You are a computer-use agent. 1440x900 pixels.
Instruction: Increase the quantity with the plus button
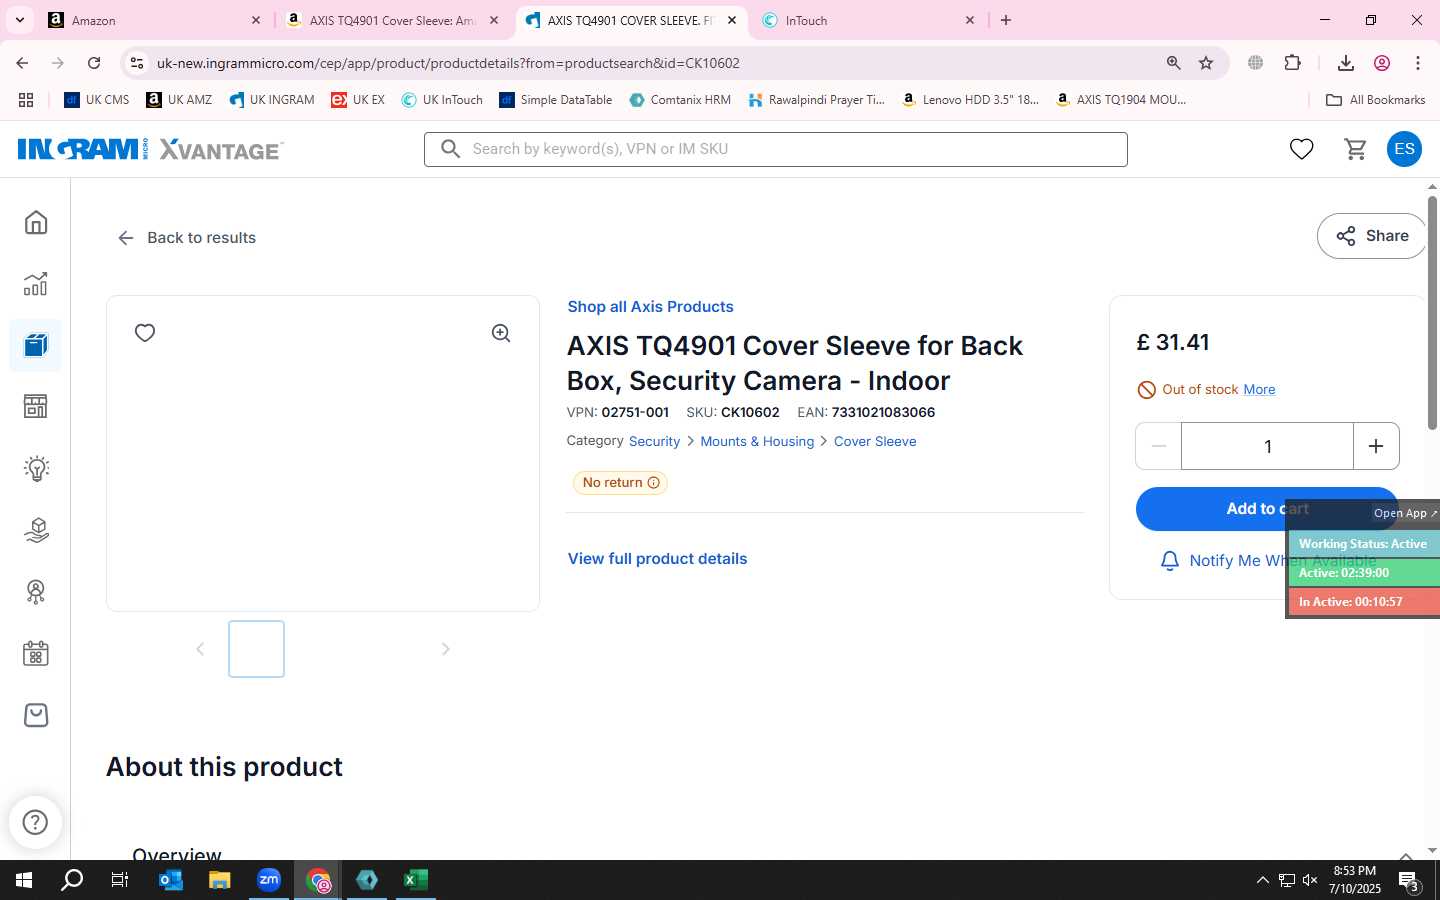[x=1376, y=446]
